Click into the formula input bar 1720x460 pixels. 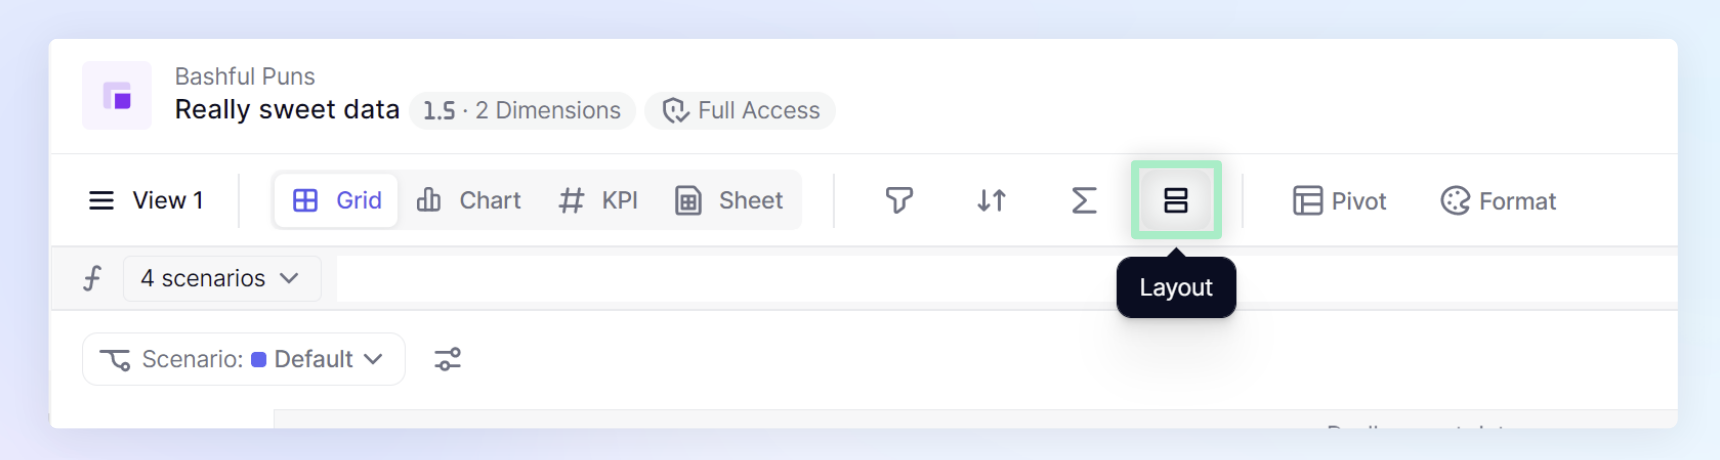(x=1006, y=278)
